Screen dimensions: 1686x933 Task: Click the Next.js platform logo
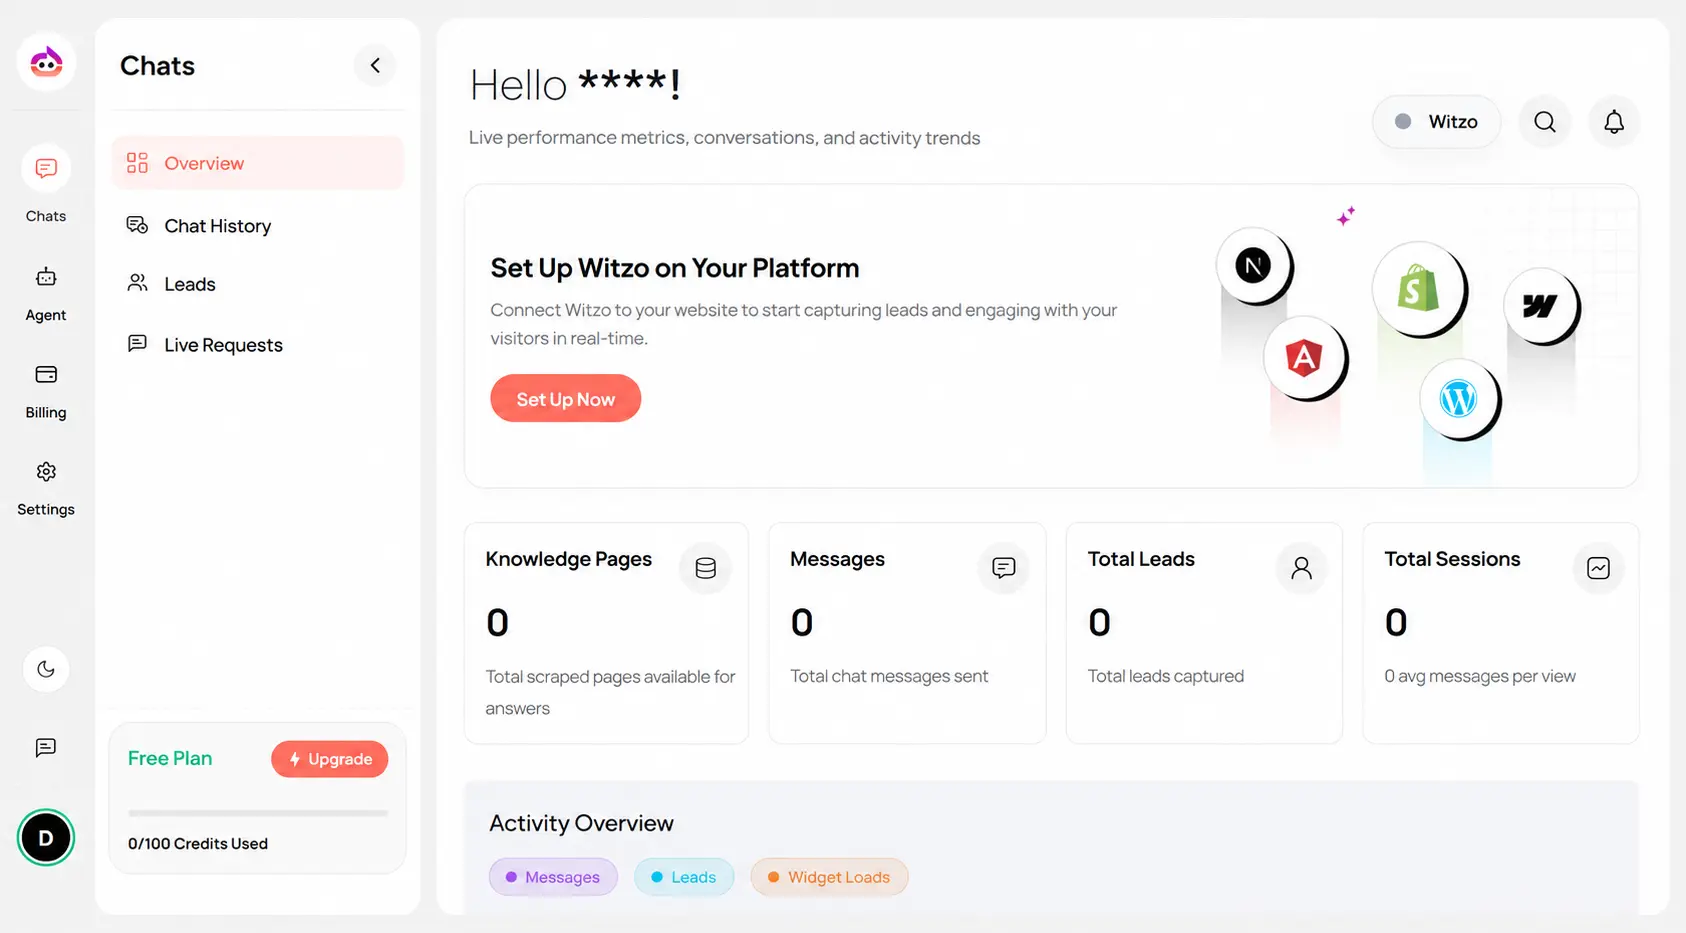point(1253,265)
